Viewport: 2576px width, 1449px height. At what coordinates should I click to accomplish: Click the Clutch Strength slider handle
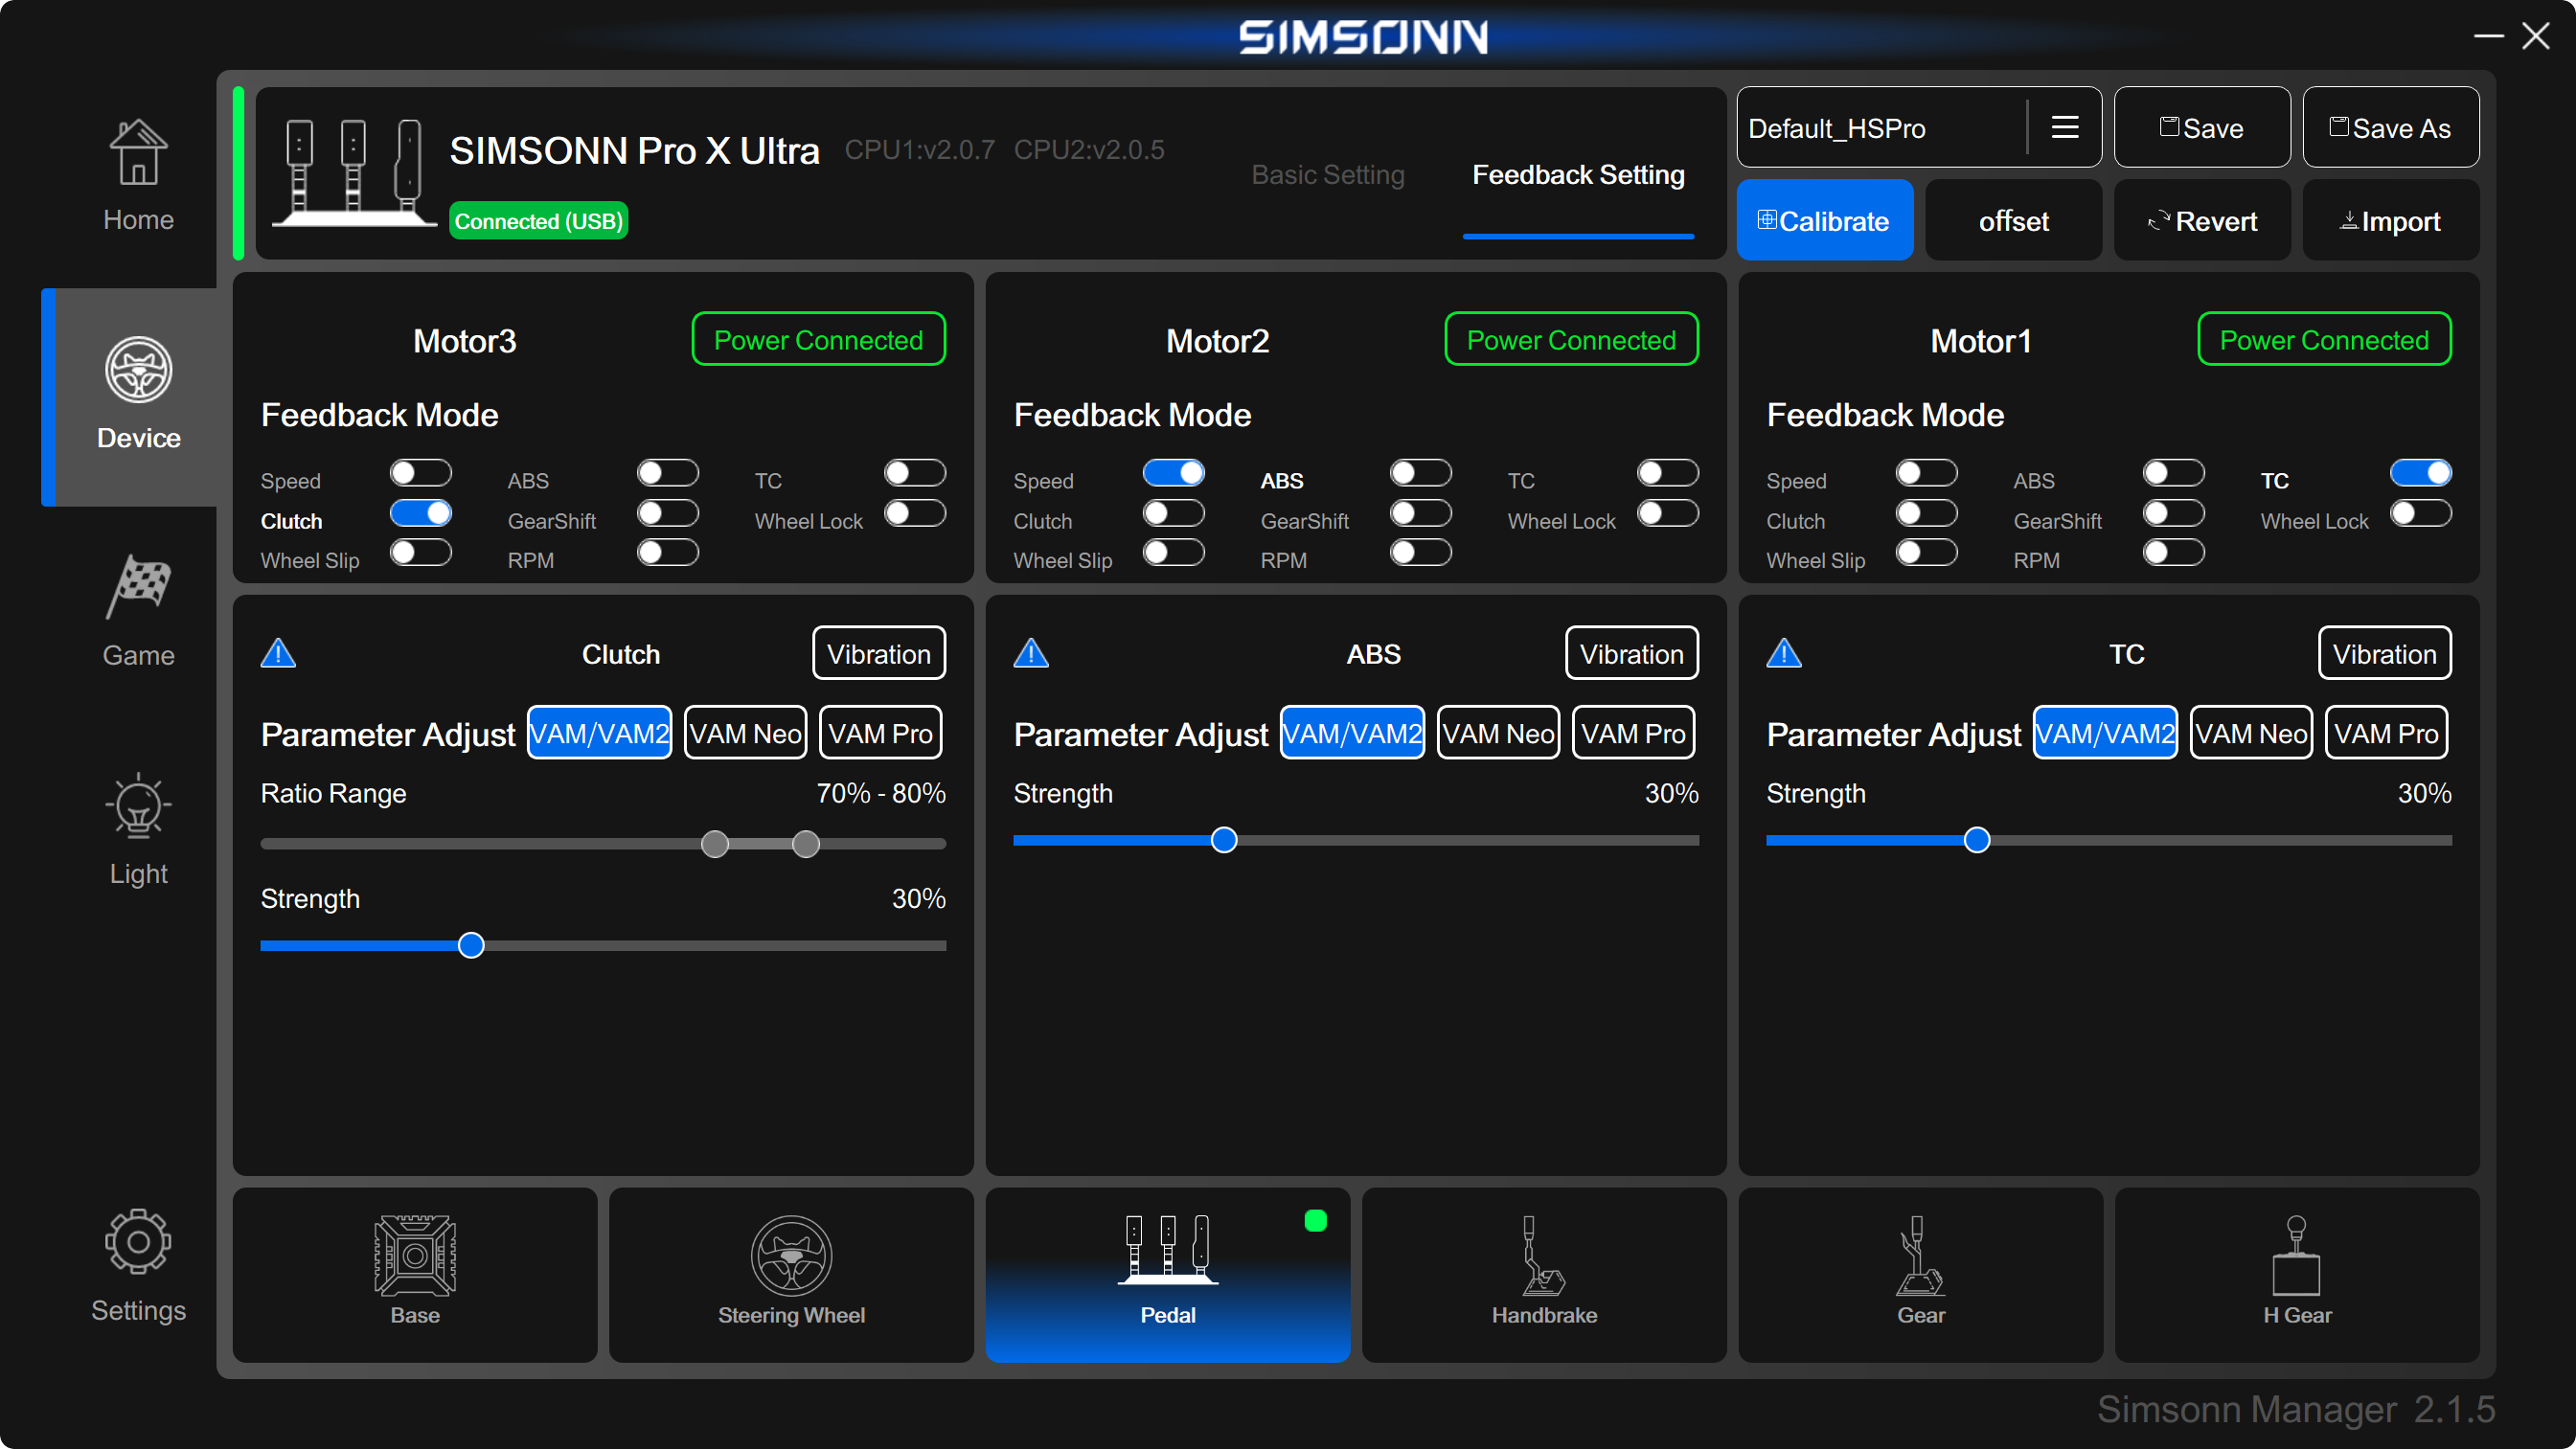click(471, 945)
